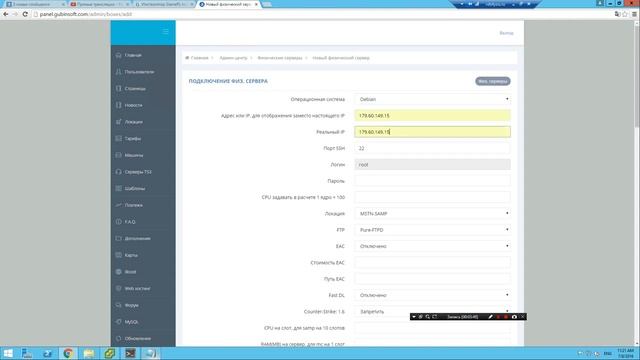Click the browser address bar URL
This screenshot has width=640, height=360.
[86, 14]
